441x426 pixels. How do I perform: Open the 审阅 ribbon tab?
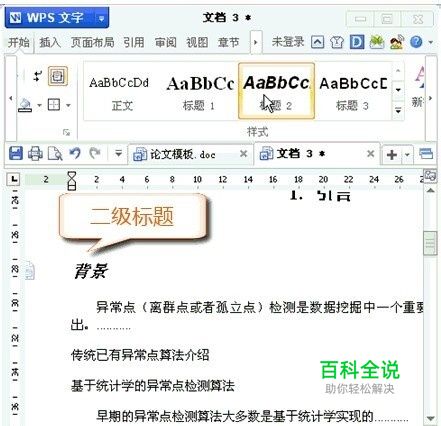(166, 43)
